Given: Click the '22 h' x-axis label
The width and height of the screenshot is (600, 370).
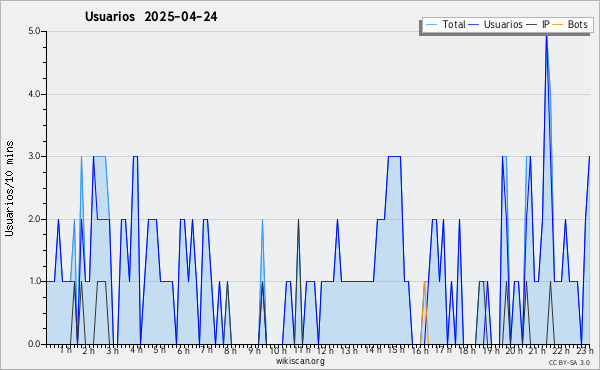Looking at the screenshot, I should point(561,351).
